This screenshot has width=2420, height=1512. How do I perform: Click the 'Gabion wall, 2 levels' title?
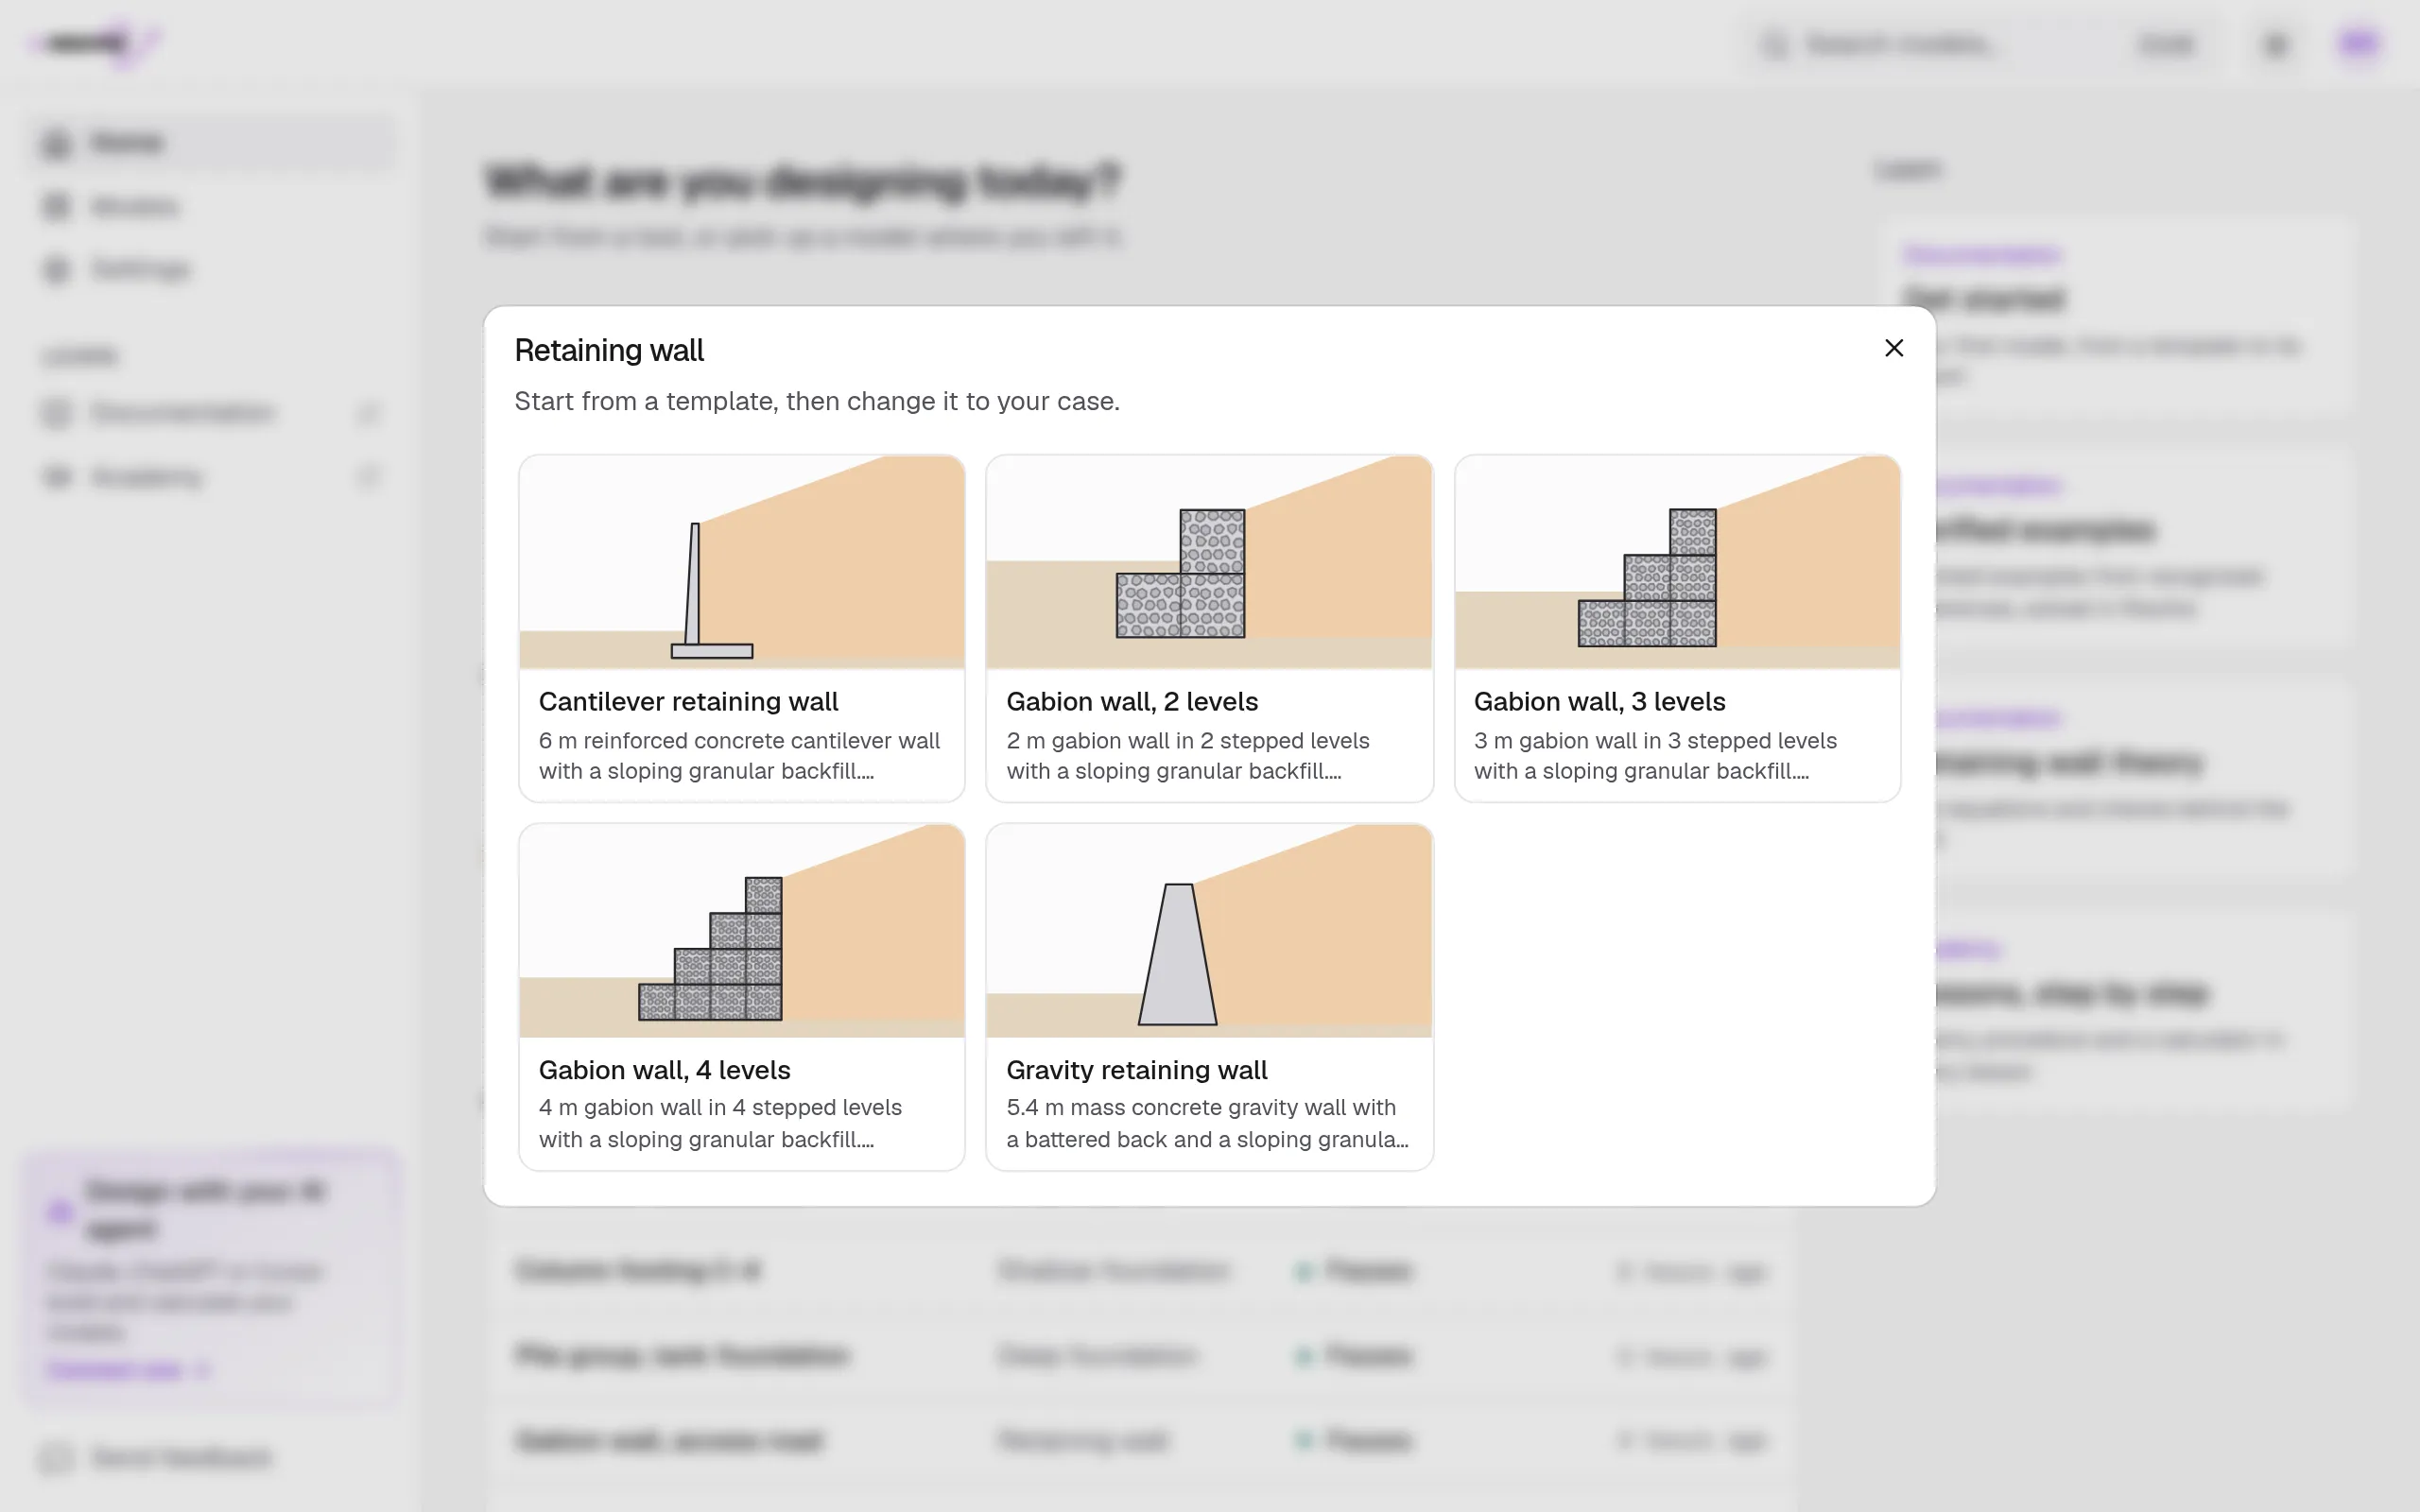pyautogui.click(x=1132, y=702)
